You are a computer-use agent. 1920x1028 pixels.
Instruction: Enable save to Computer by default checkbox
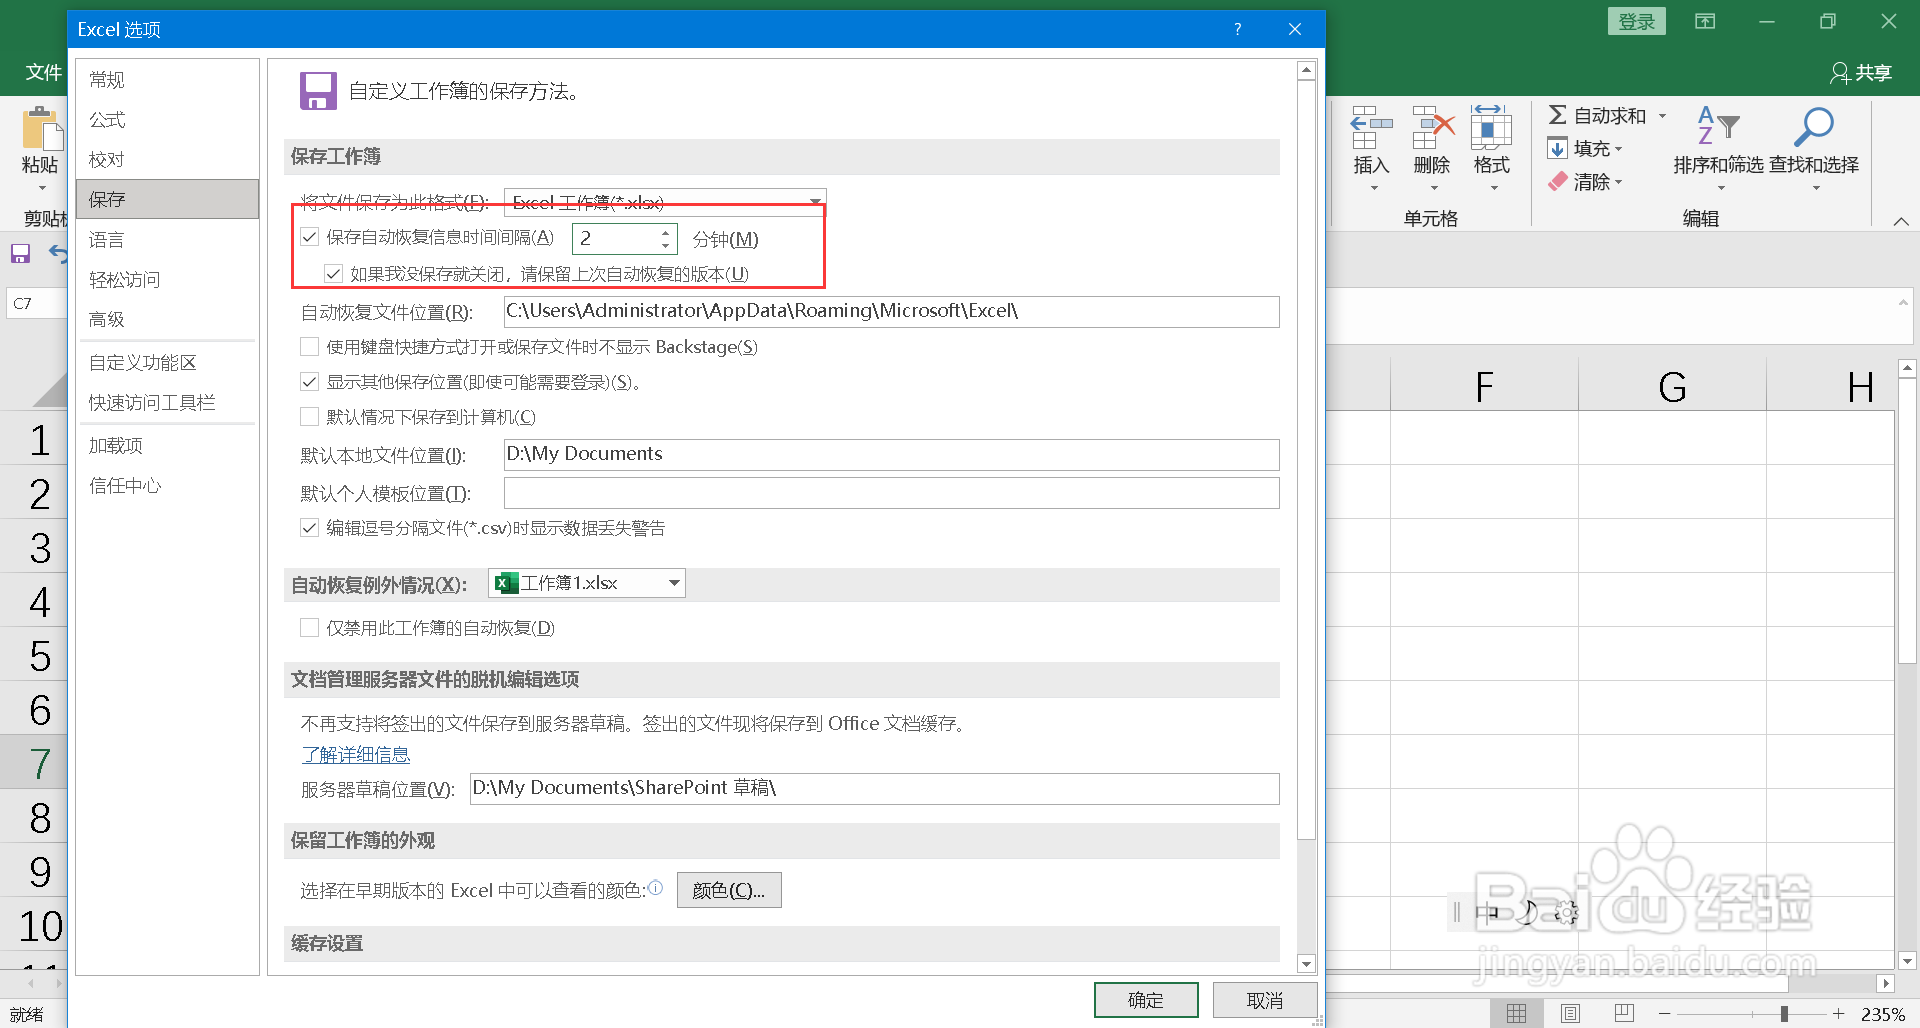[x=310, y=417]
